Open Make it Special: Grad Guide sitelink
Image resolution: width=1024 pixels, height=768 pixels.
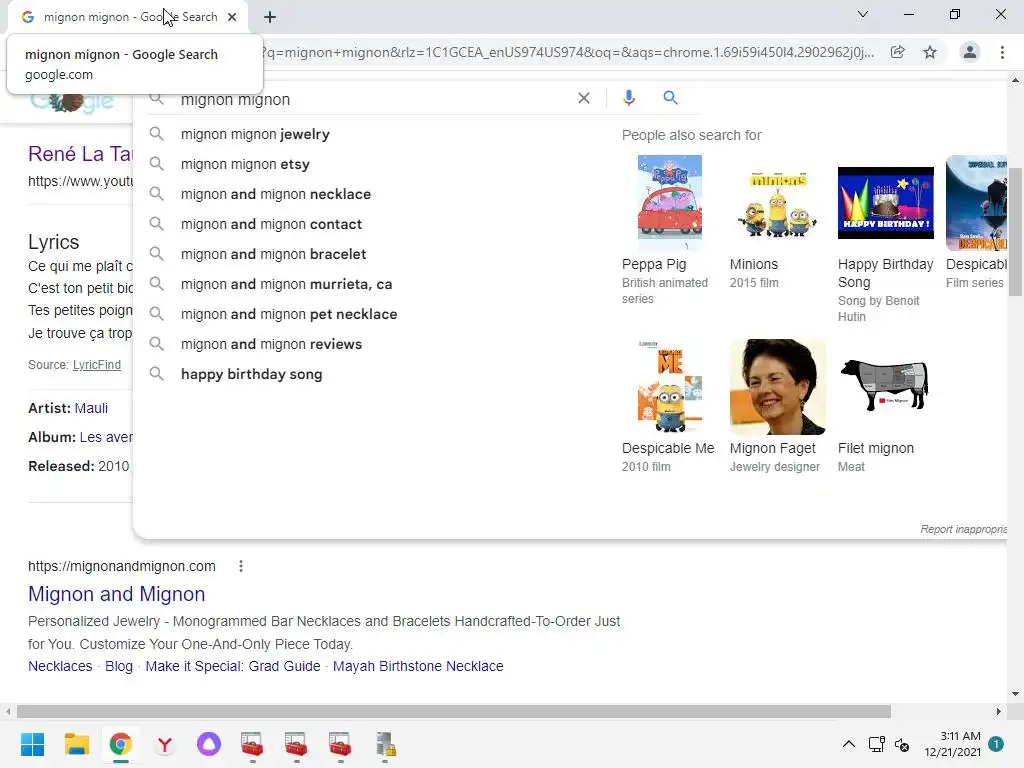point(232,666)
